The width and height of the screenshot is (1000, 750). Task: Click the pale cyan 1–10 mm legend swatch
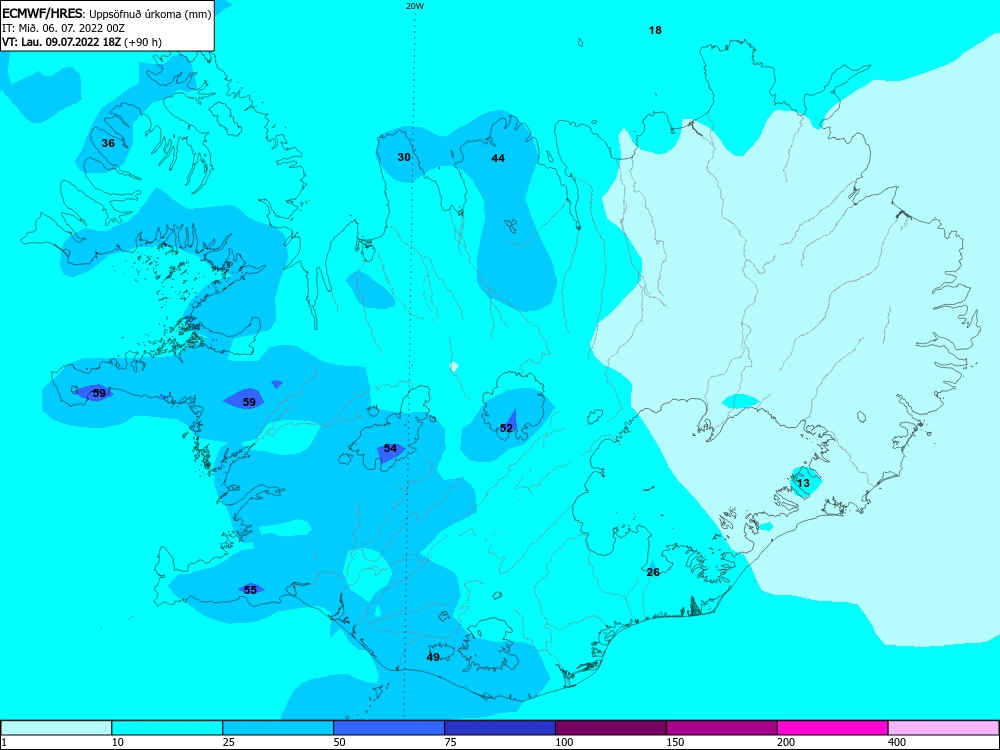point(56,728)
